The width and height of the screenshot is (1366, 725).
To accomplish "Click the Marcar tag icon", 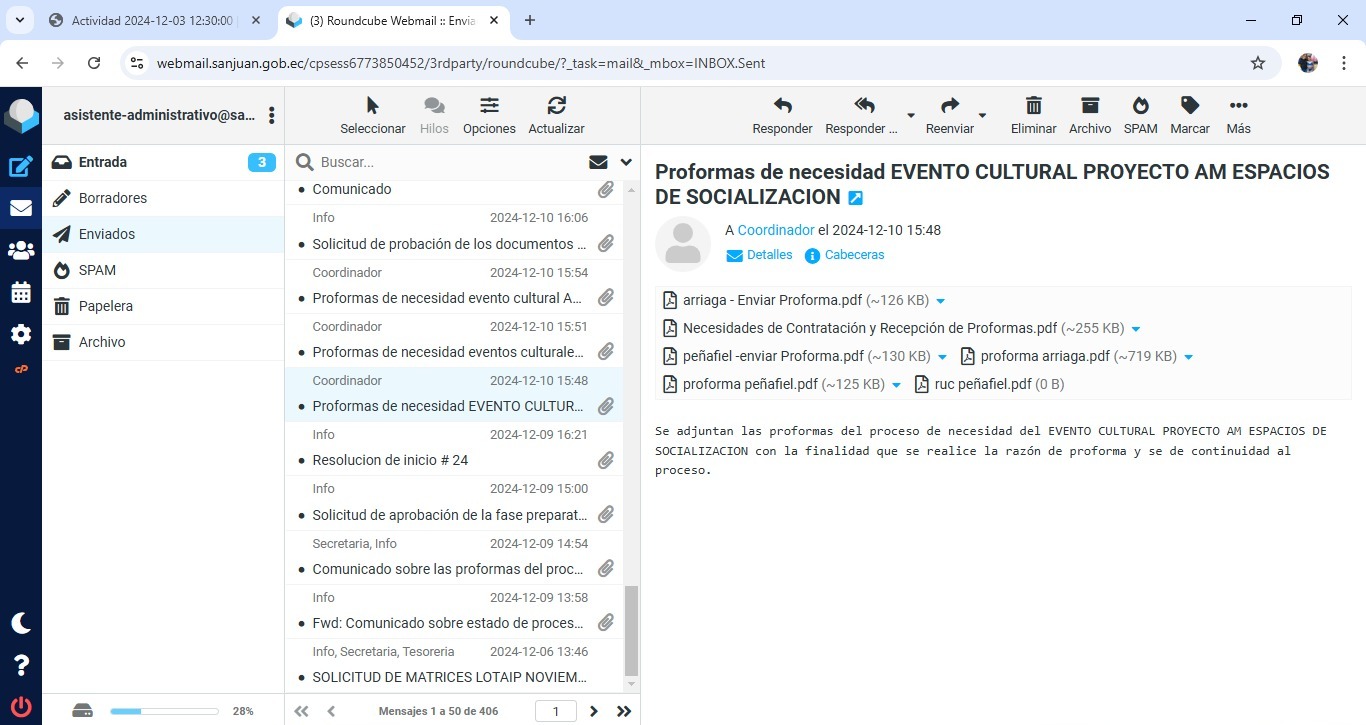I will (1189, 115).
